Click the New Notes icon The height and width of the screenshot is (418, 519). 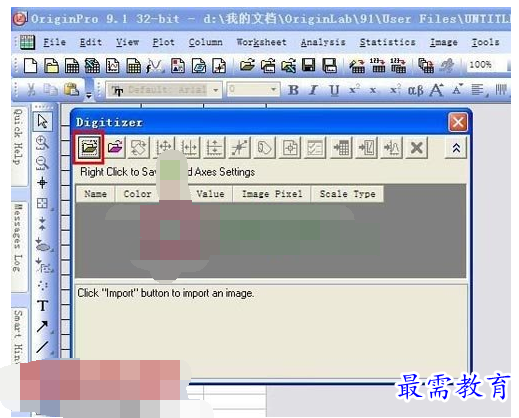199,65
